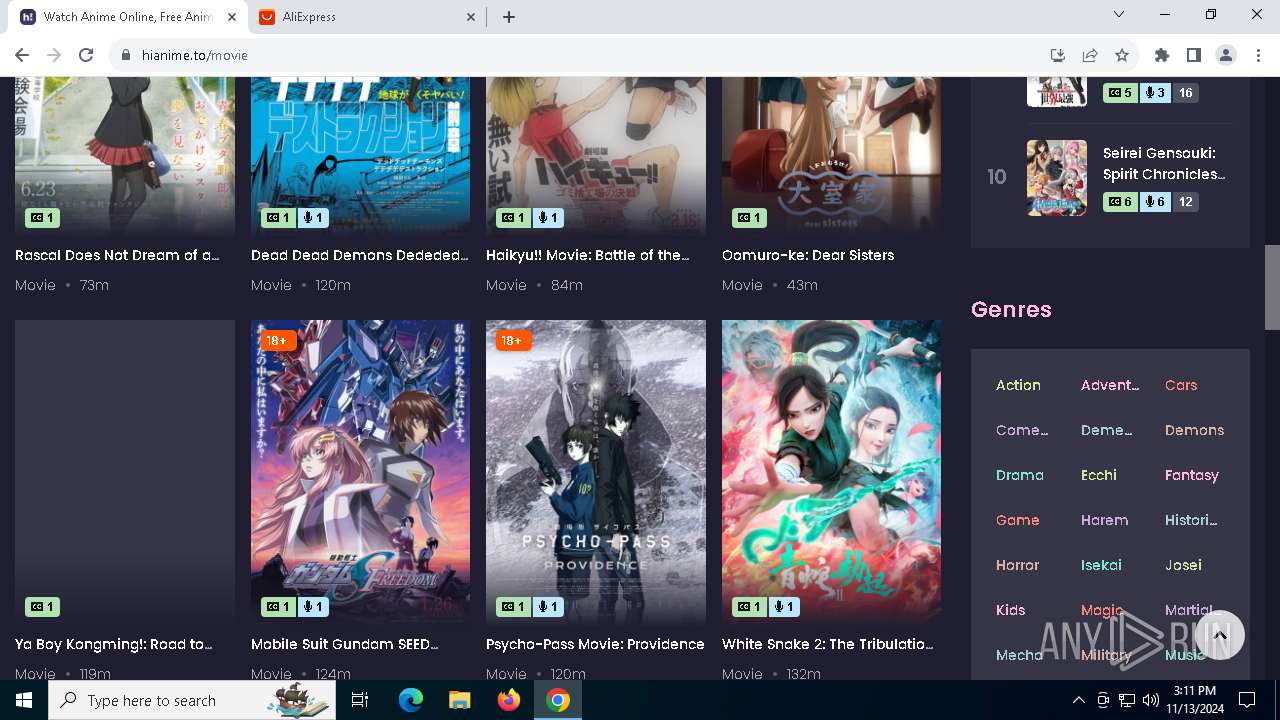The height and width of the screenshot is (720, 1280).
Task: Select the Watch Anime Online tab
Action: tap(128, 17)
